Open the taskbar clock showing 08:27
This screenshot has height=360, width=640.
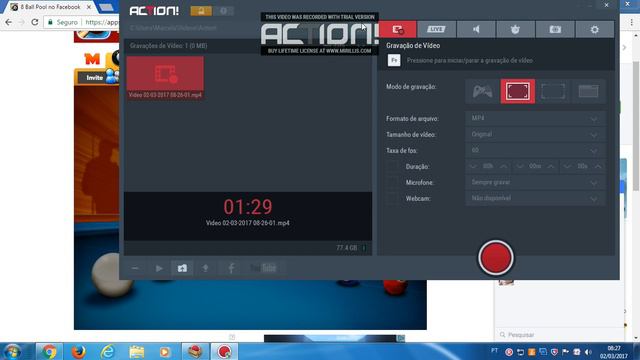[614, 352]
